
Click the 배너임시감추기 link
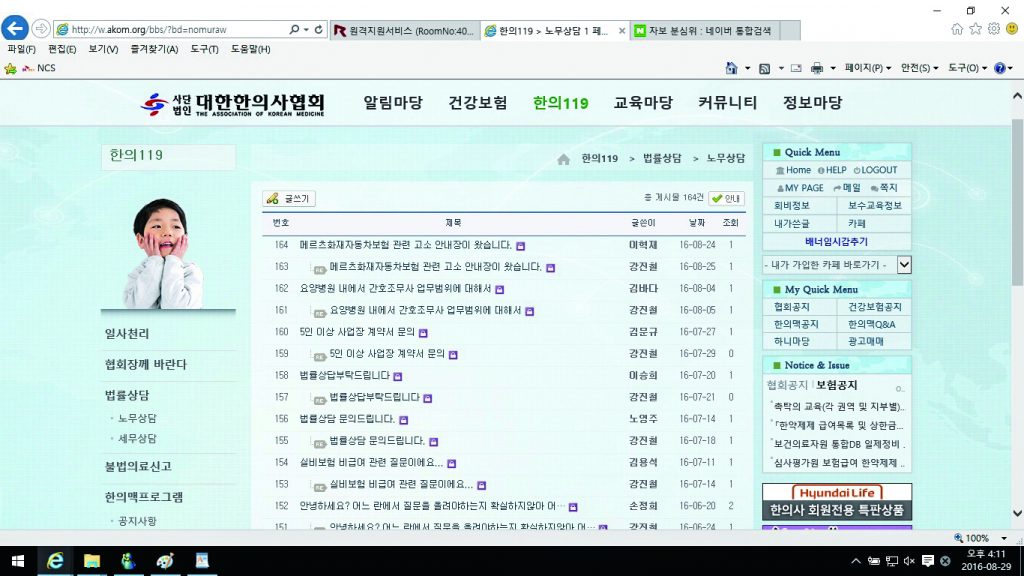(x=836, y=240)
